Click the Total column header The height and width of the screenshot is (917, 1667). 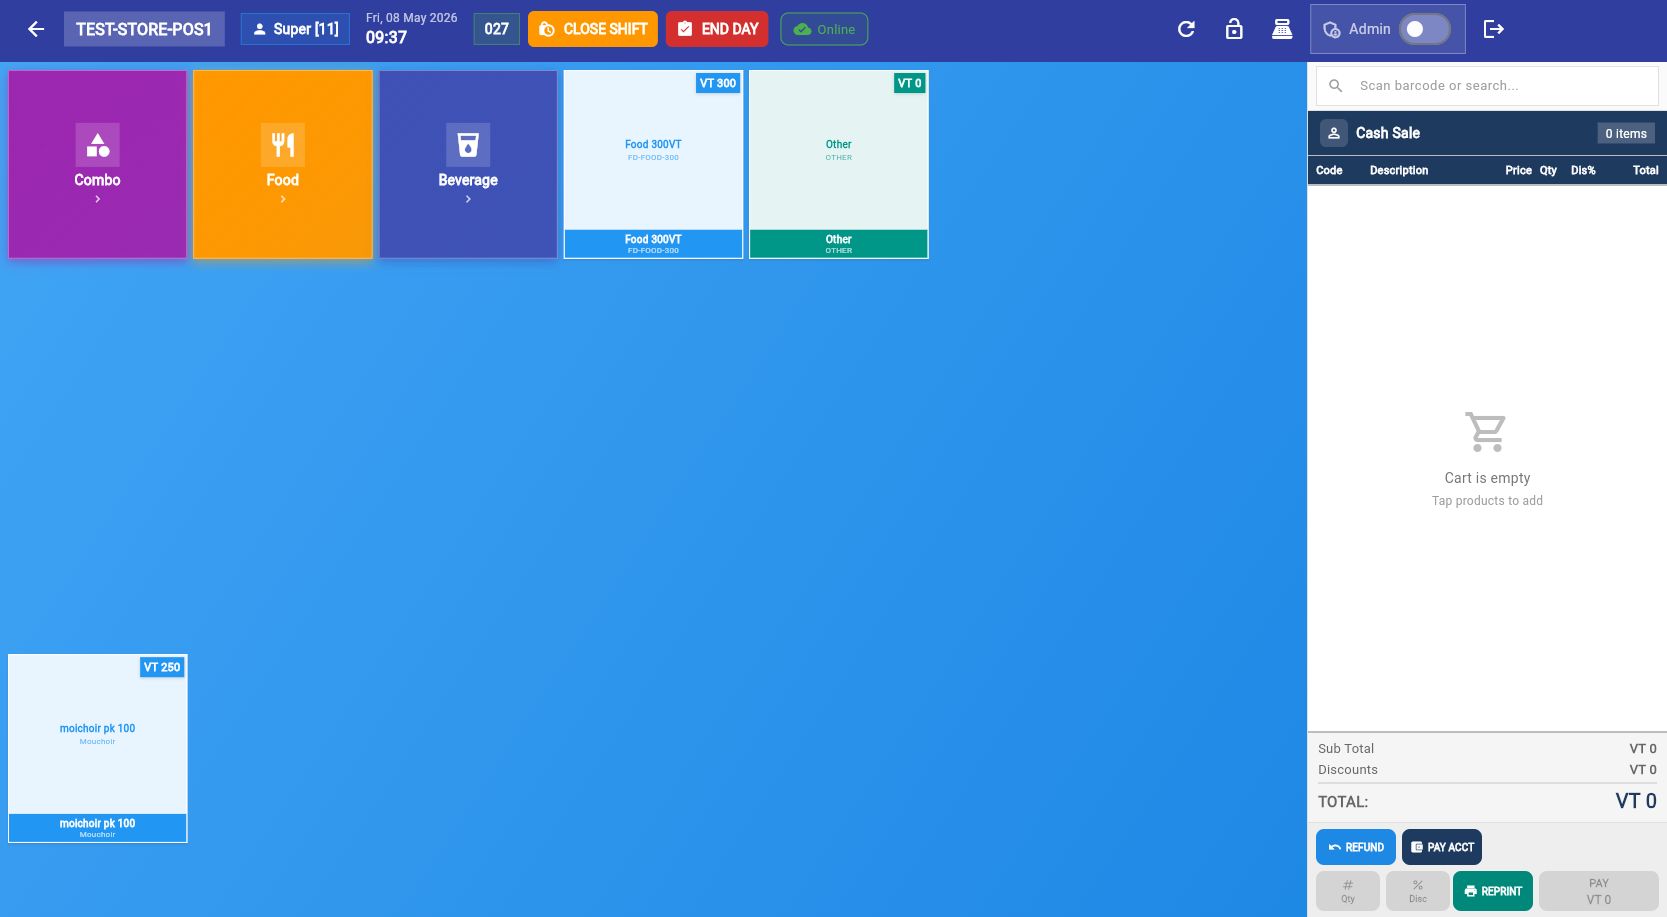[1646, 170]
